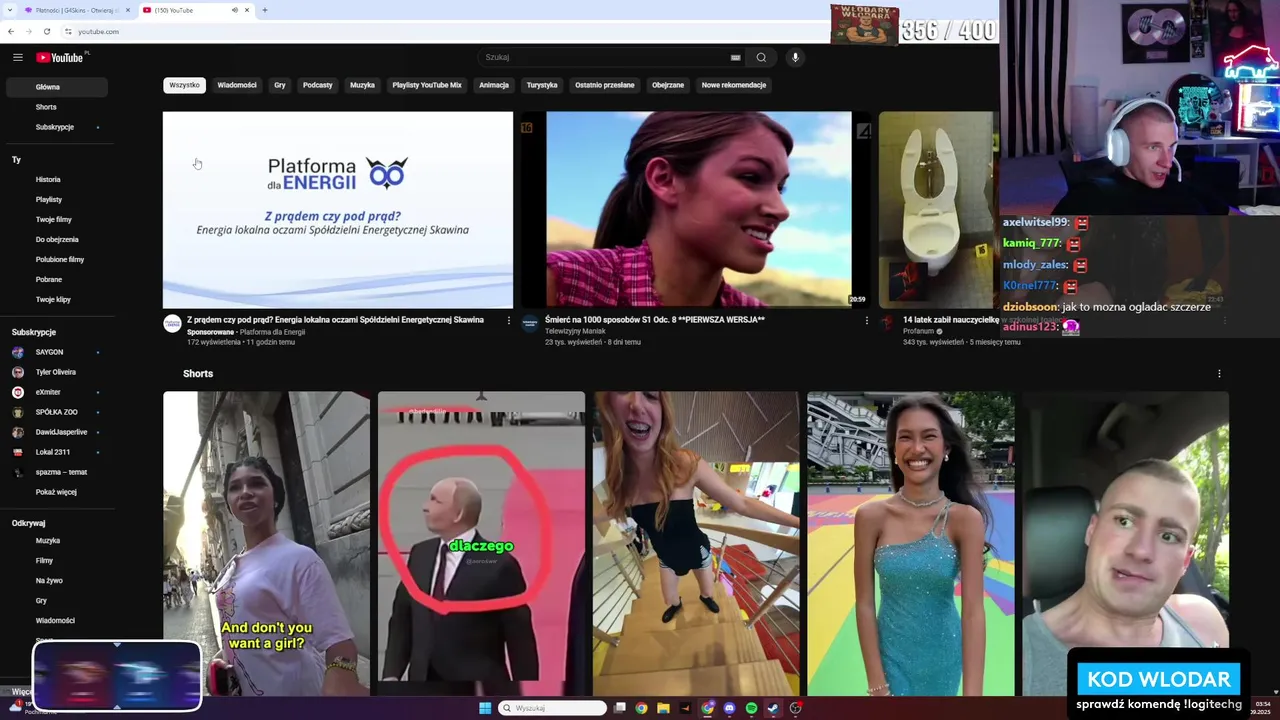Click the browser back arrow
Image resolution: width=1280 pixels, height=720 pixels.
coord(11,31)
